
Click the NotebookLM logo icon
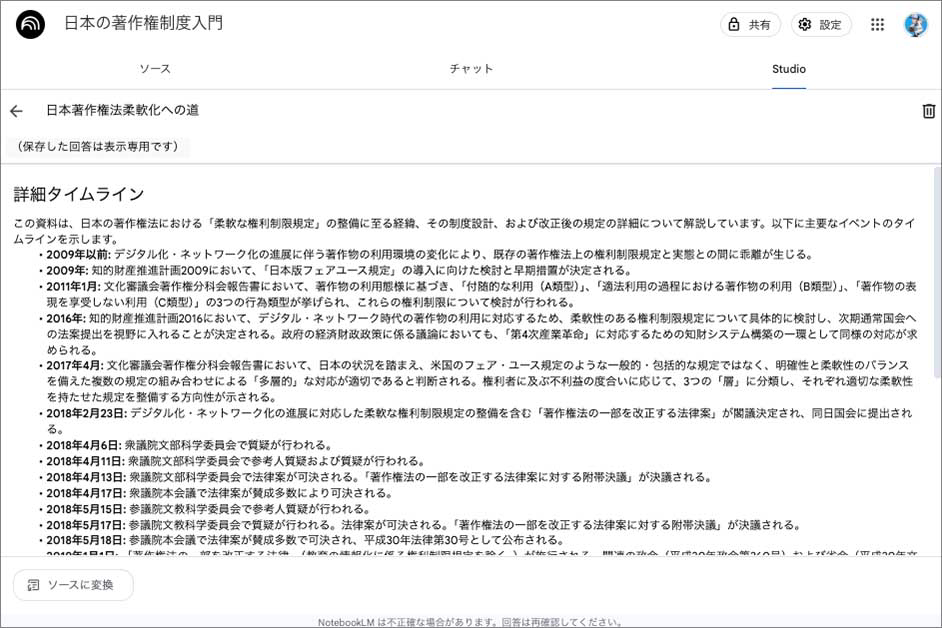(x=30, y=25)
